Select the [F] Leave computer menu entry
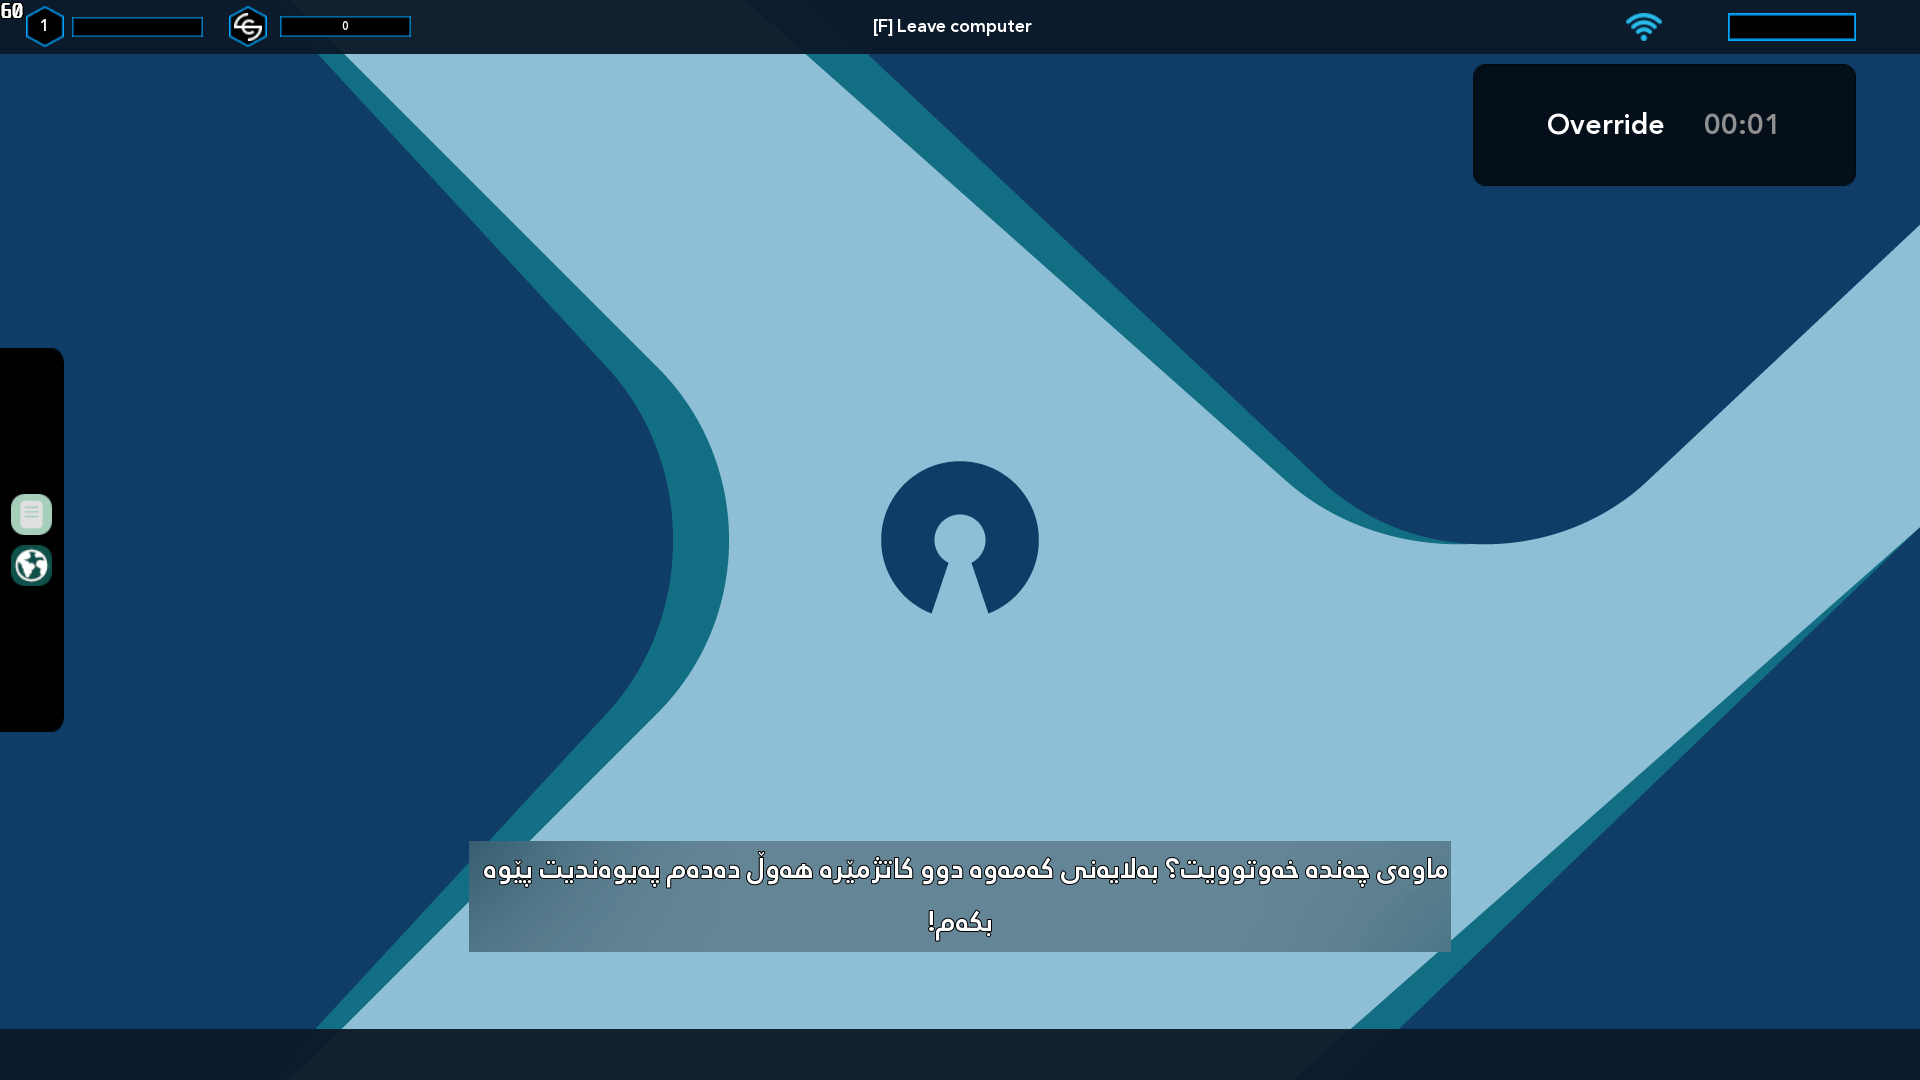Viewport: 1920px width, 1080px height. pyautogui.click(x=951, y=26)
